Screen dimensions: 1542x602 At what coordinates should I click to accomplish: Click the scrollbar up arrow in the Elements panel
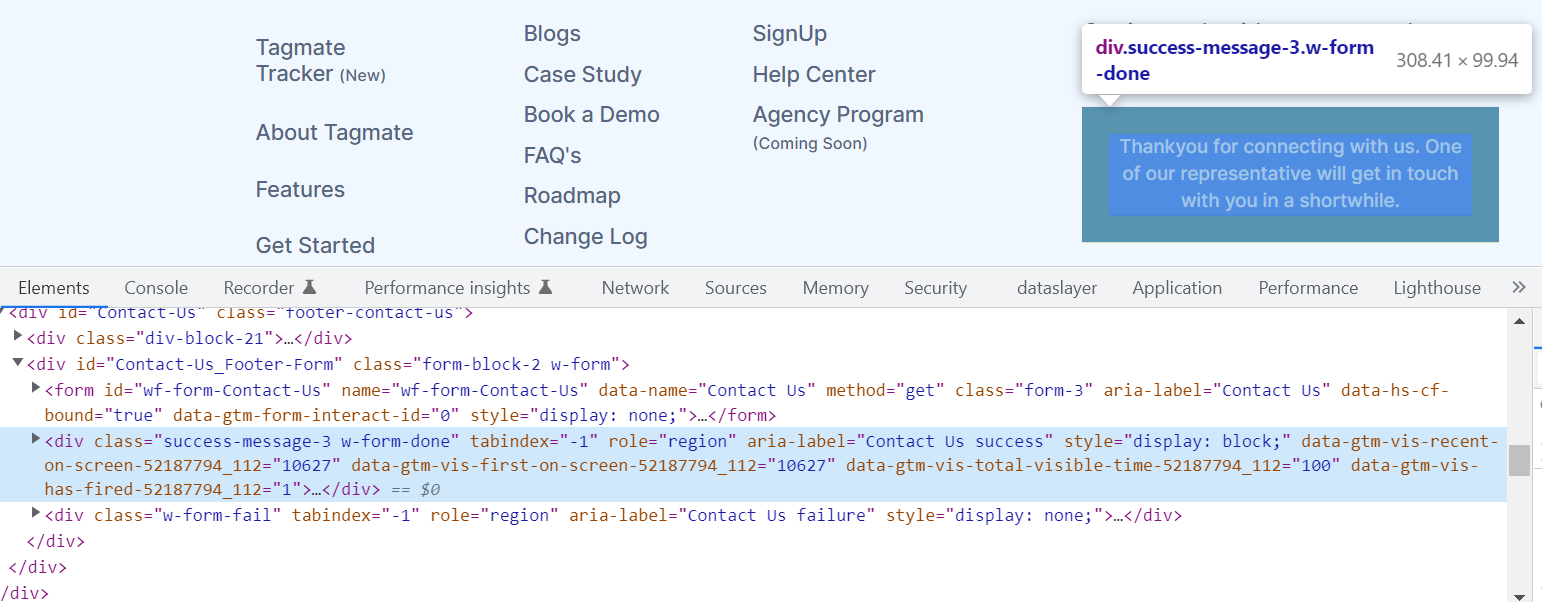click(x=1519, y=321)
